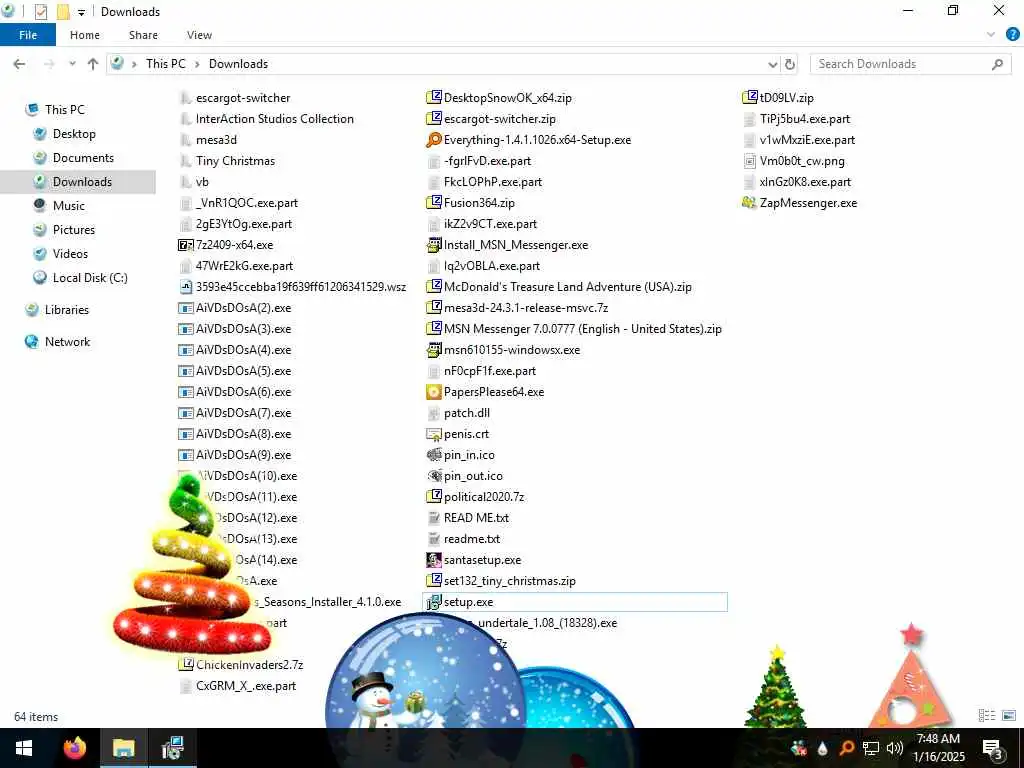
Task: Open Customize Quick Access Toolbar dropdown
Action: (82, 12)
